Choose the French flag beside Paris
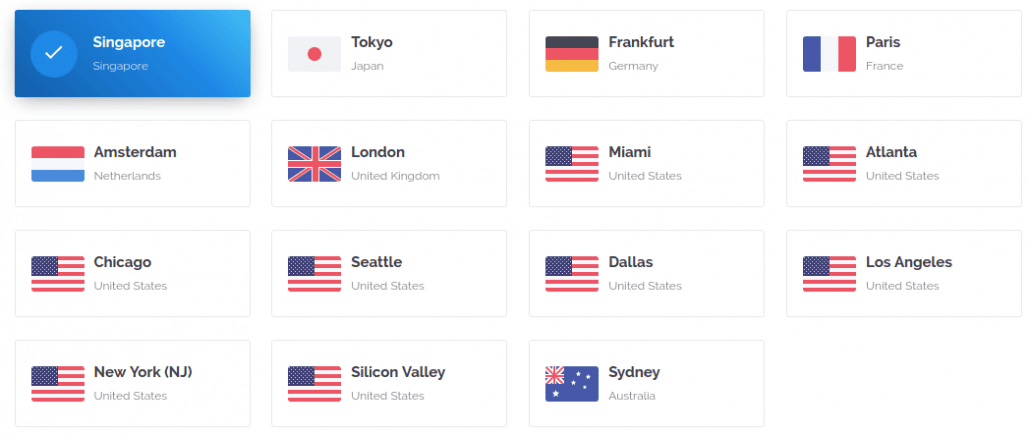The image size is (1030, 435). click(x=829, y=54)
